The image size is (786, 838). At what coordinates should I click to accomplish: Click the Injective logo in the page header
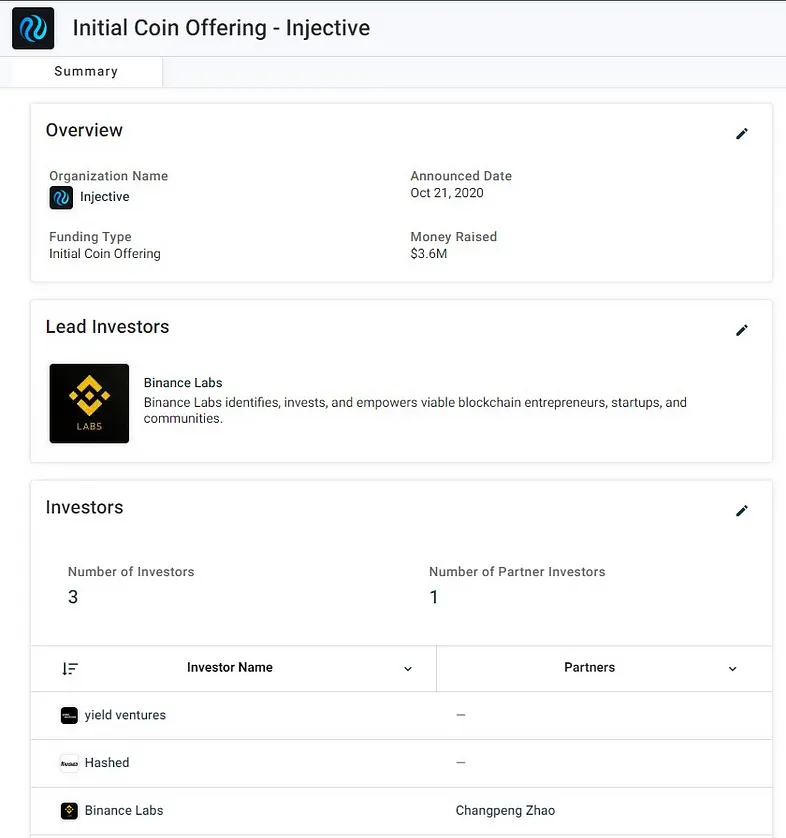pyautogui.click(x=33, y=28)
